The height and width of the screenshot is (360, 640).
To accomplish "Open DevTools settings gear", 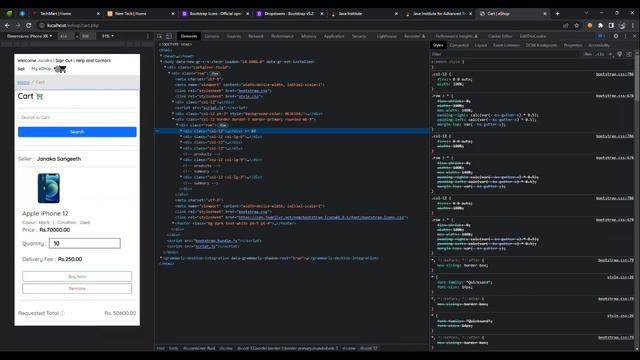I will [616, 36].
